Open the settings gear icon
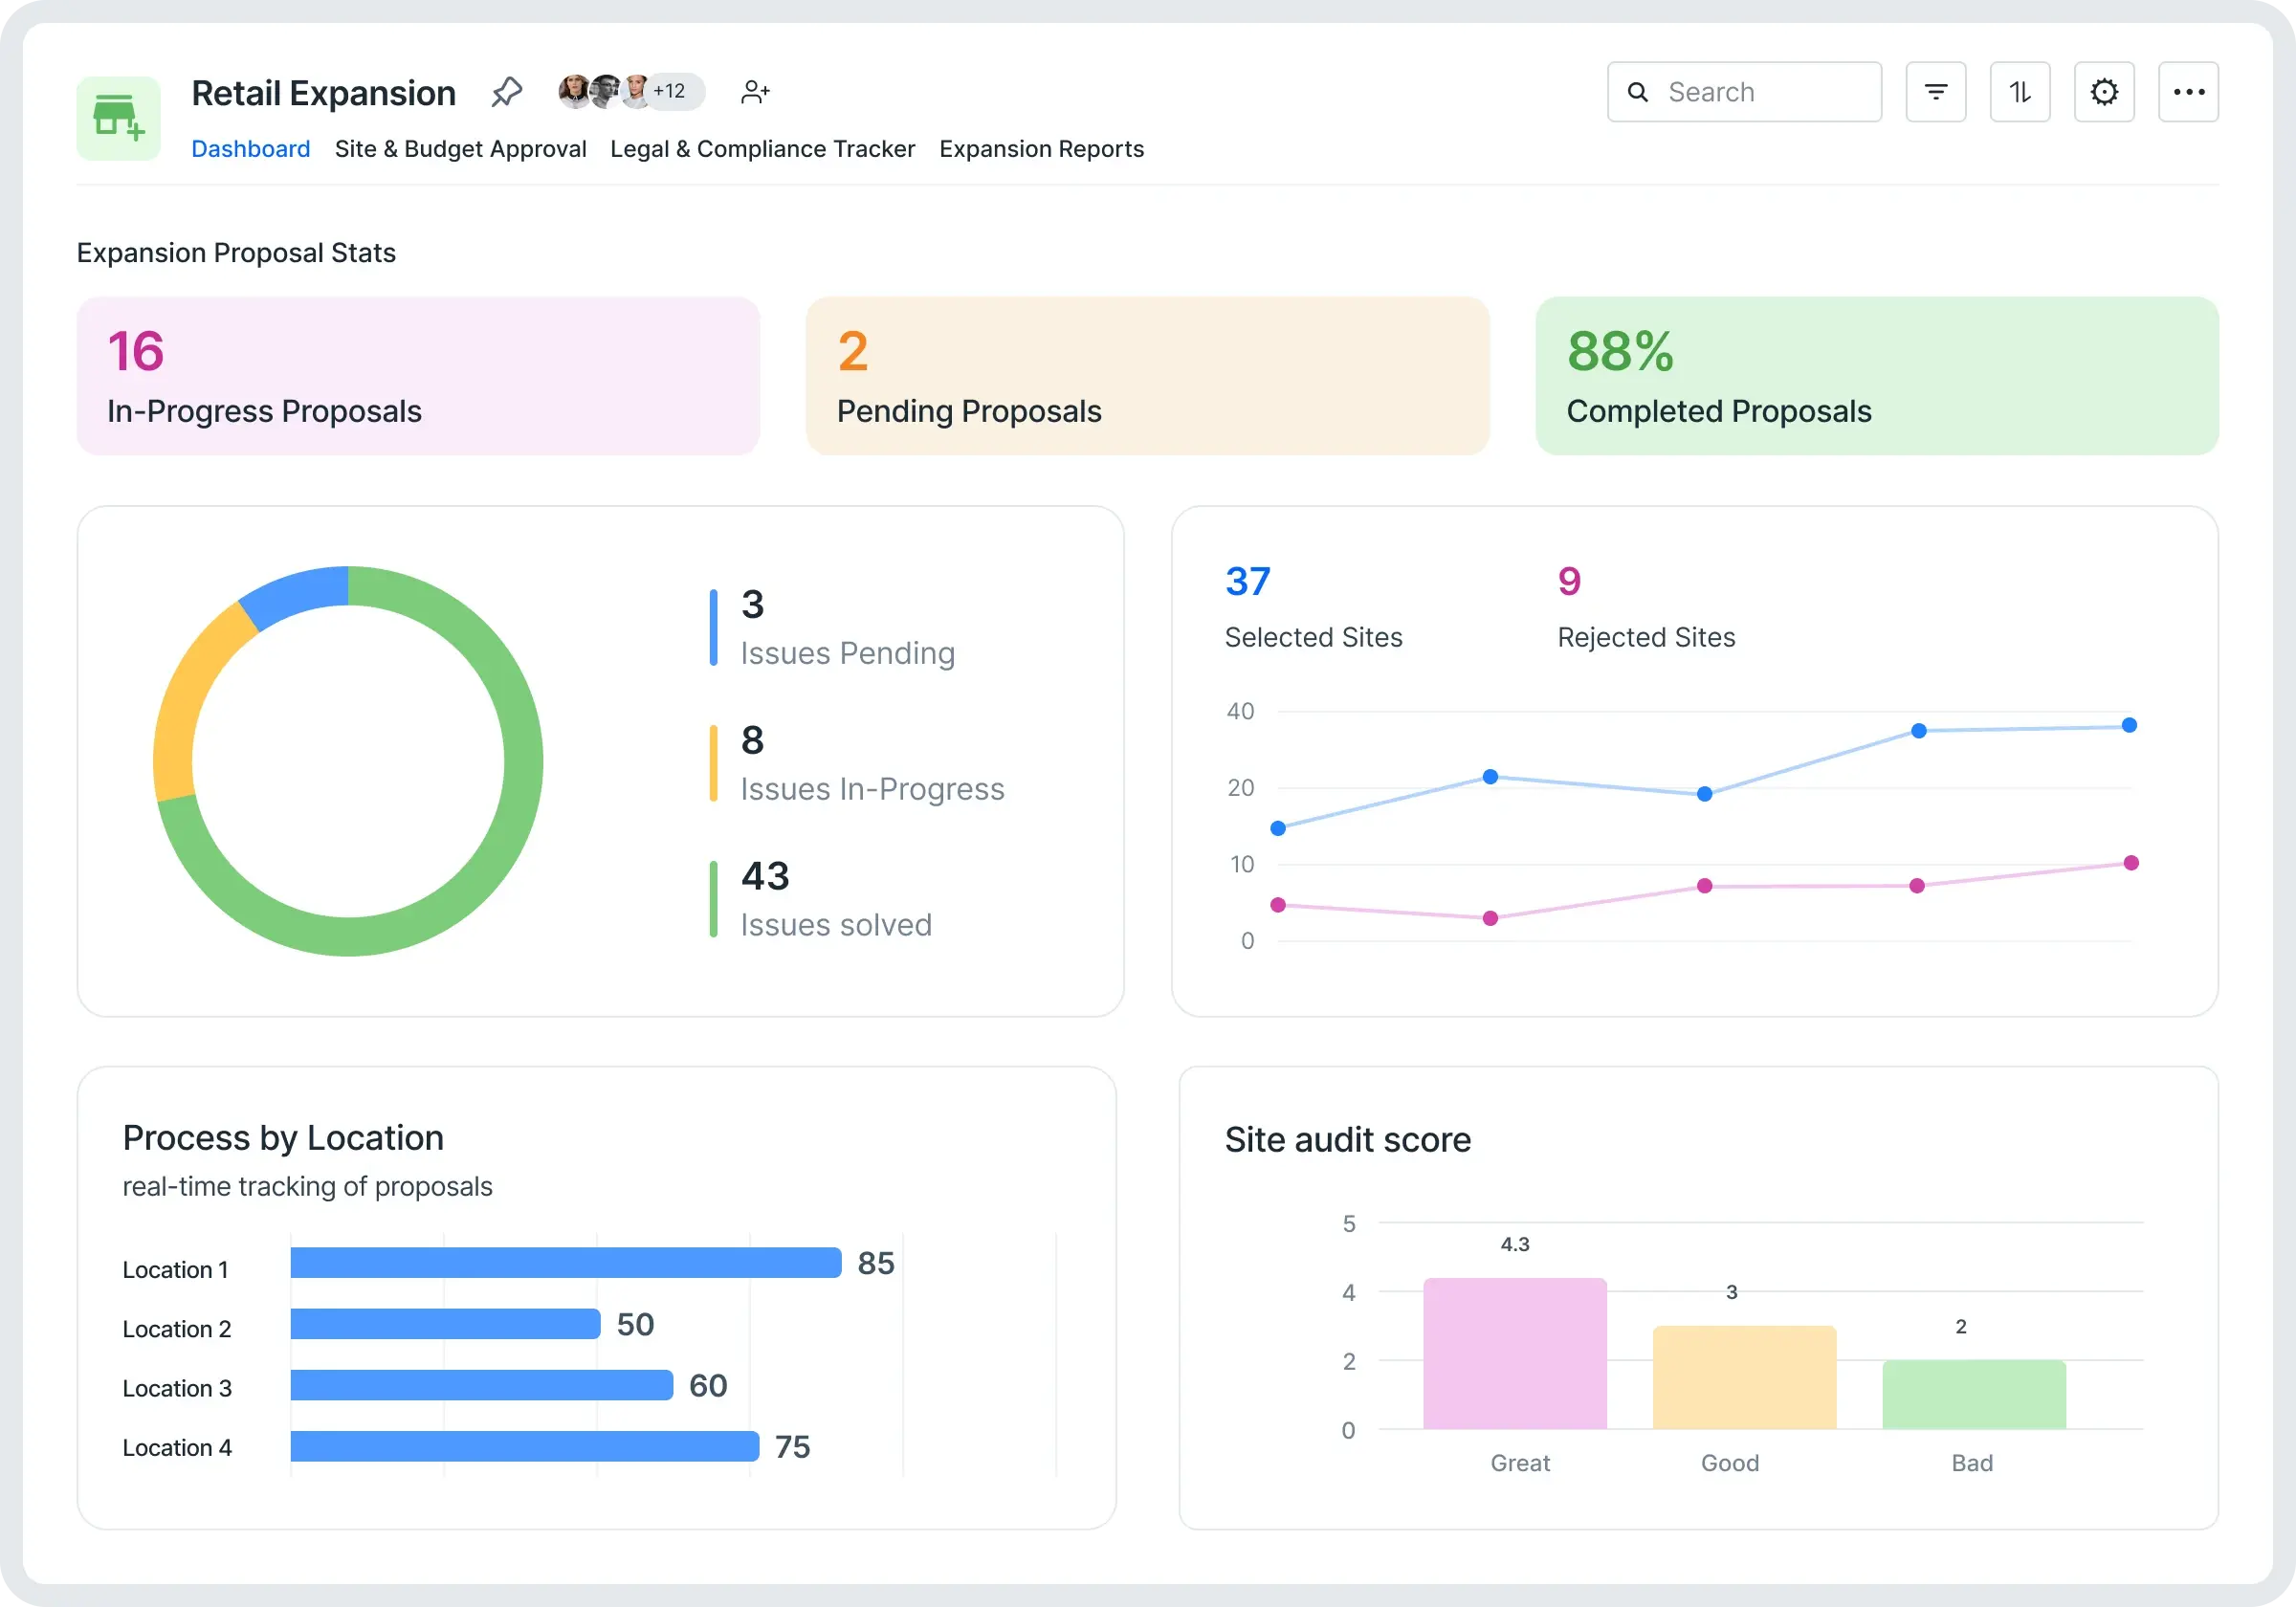Screen dimensions: 2296x1607 coord(2103,92)
